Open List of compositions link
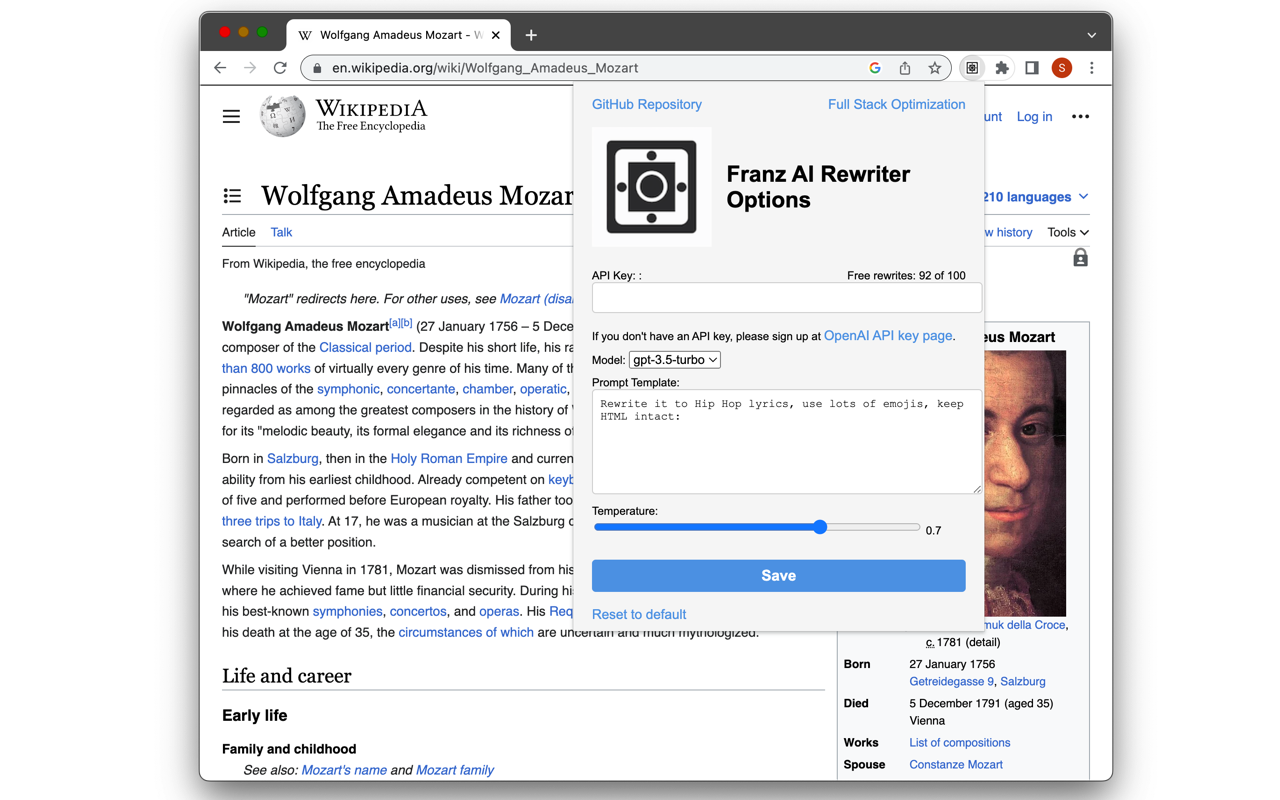 click(960, 743)
